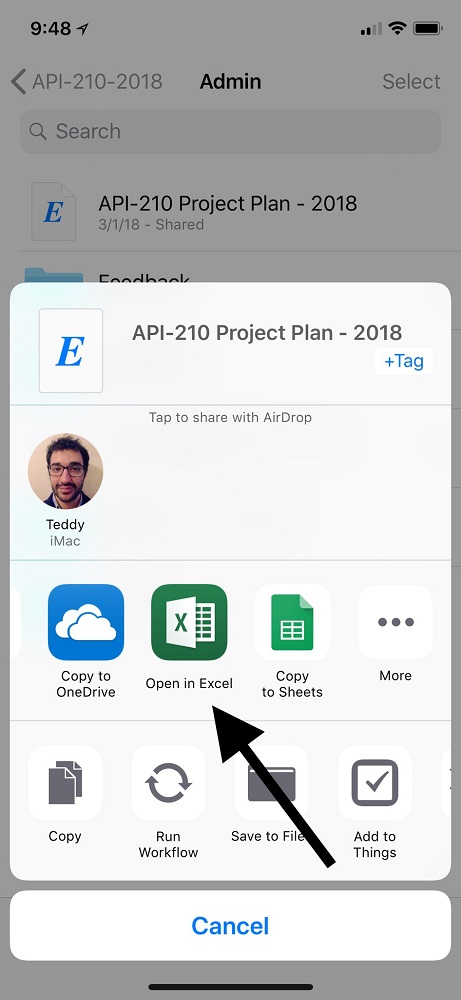Tap the battery indicator
Viewport: 461px width, 1000px height.
coord(428,29)
